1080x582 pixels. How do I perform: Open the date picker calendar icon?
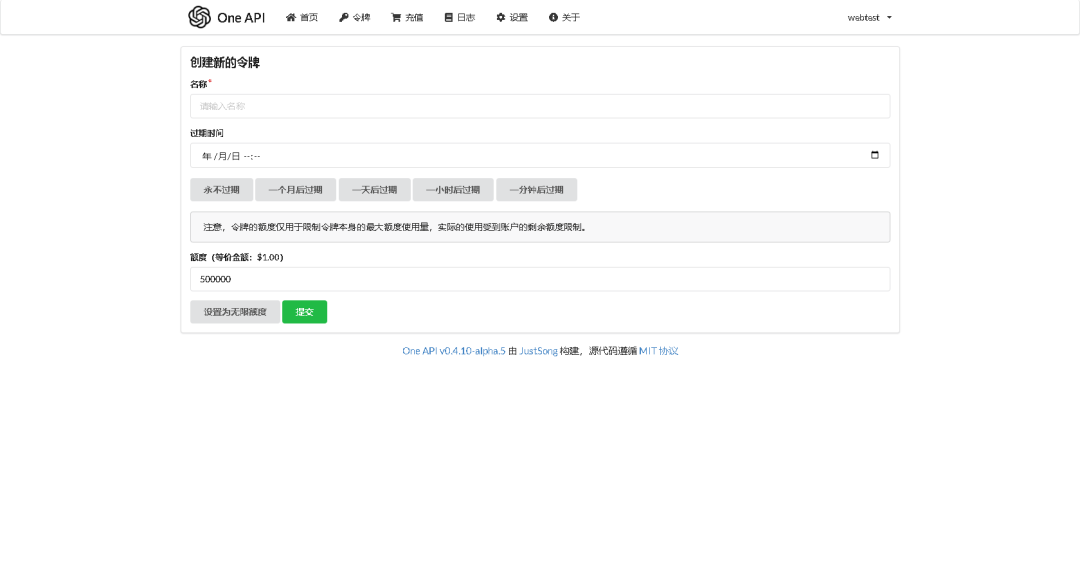point(874,155)
